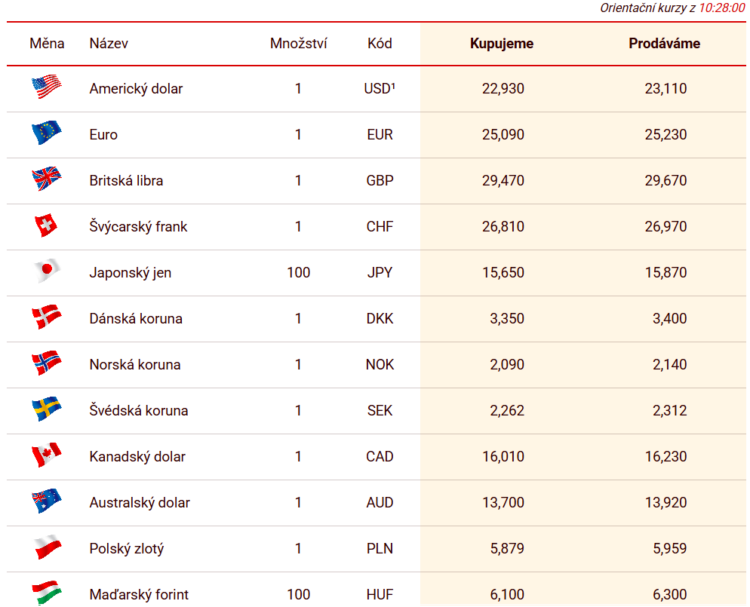Click the Množství column header
Viewport: 750px width, 607px height.
(298, 44)
